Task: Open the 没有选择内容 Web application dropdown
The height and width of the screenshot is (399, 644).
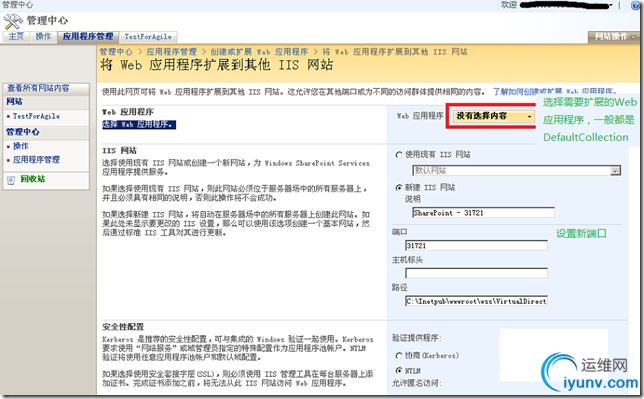Action: tap(493, 116)
